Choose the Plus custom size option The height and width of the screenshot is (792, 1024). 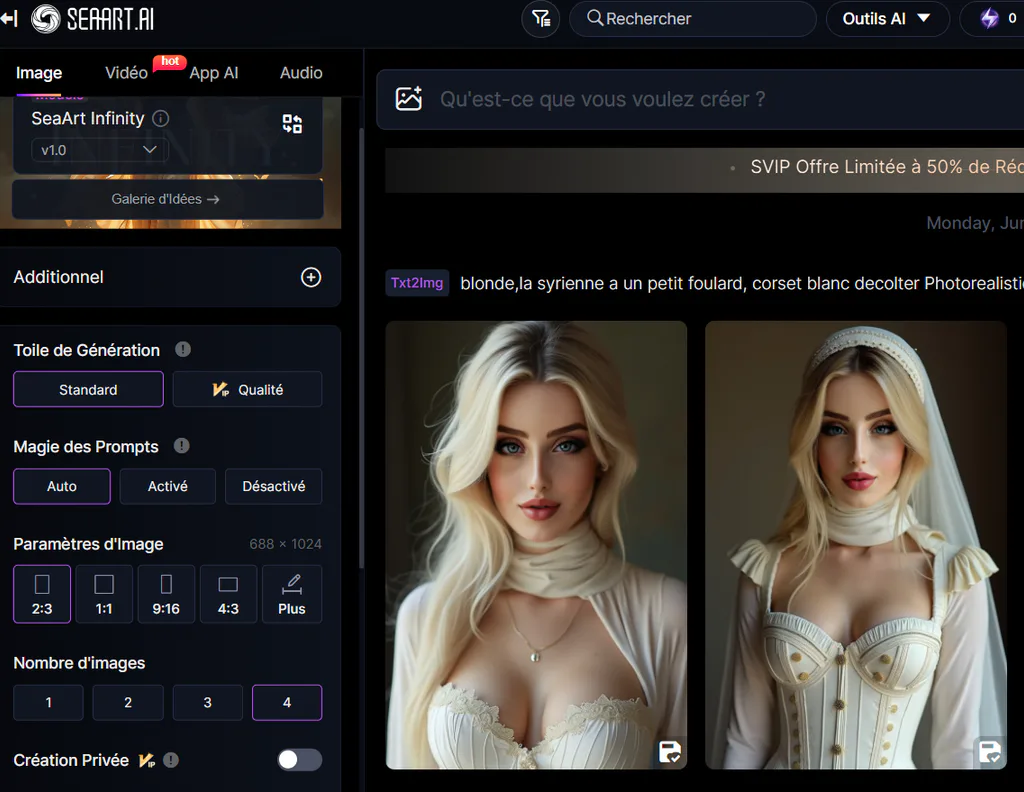pos(292,594)
